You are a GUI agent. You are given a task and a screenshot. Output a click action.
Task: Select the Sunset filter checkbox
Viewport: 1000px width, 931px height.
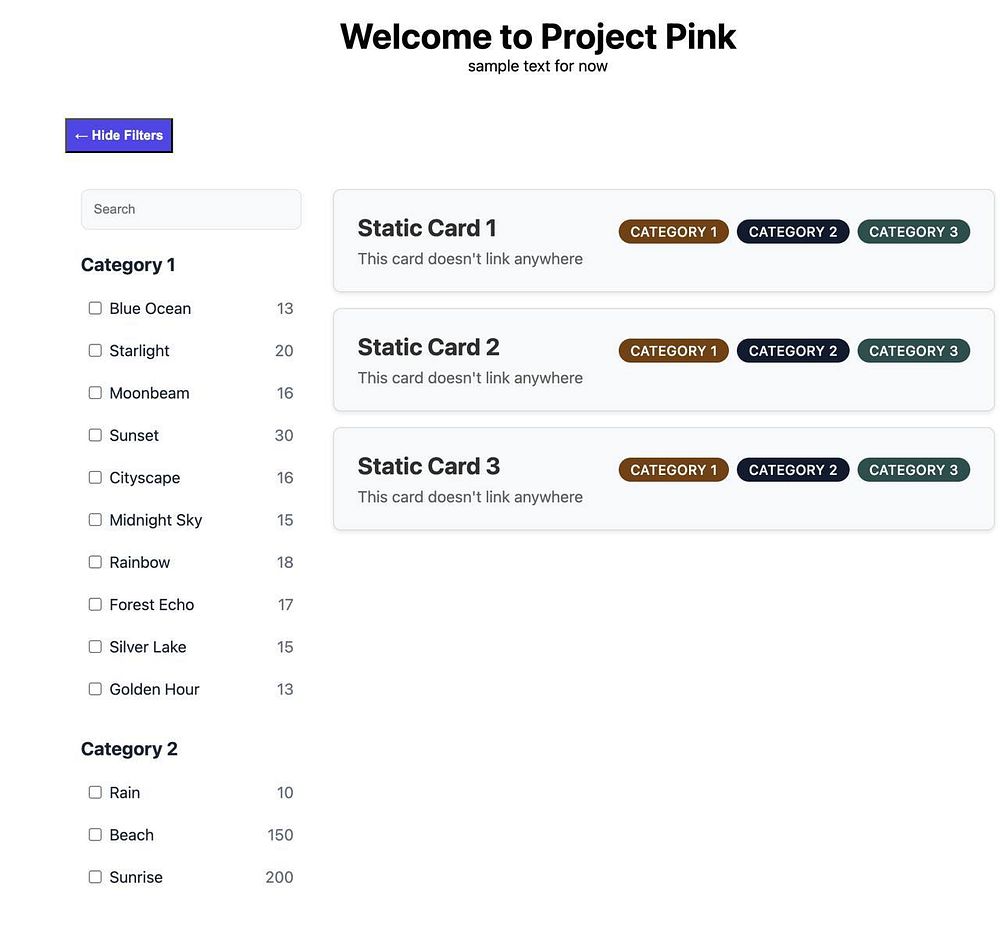[x=95, y=435]
